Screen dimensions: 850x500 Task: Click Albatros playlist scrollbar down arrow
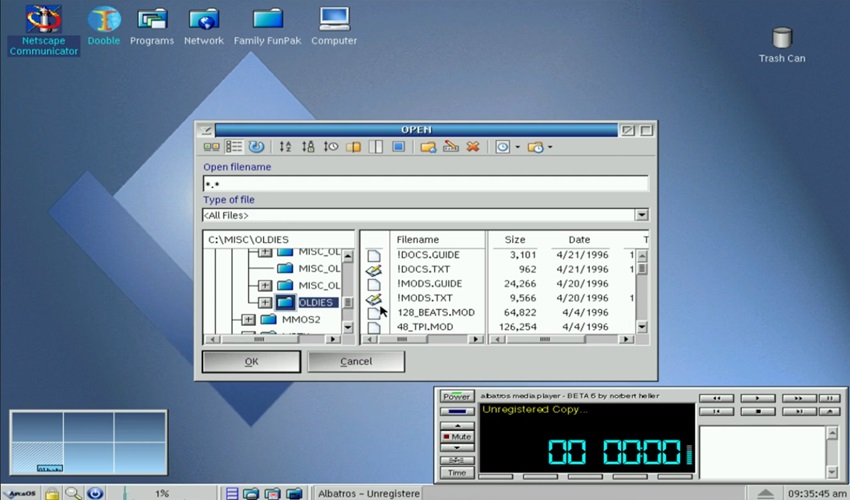(x=832, y=473)
